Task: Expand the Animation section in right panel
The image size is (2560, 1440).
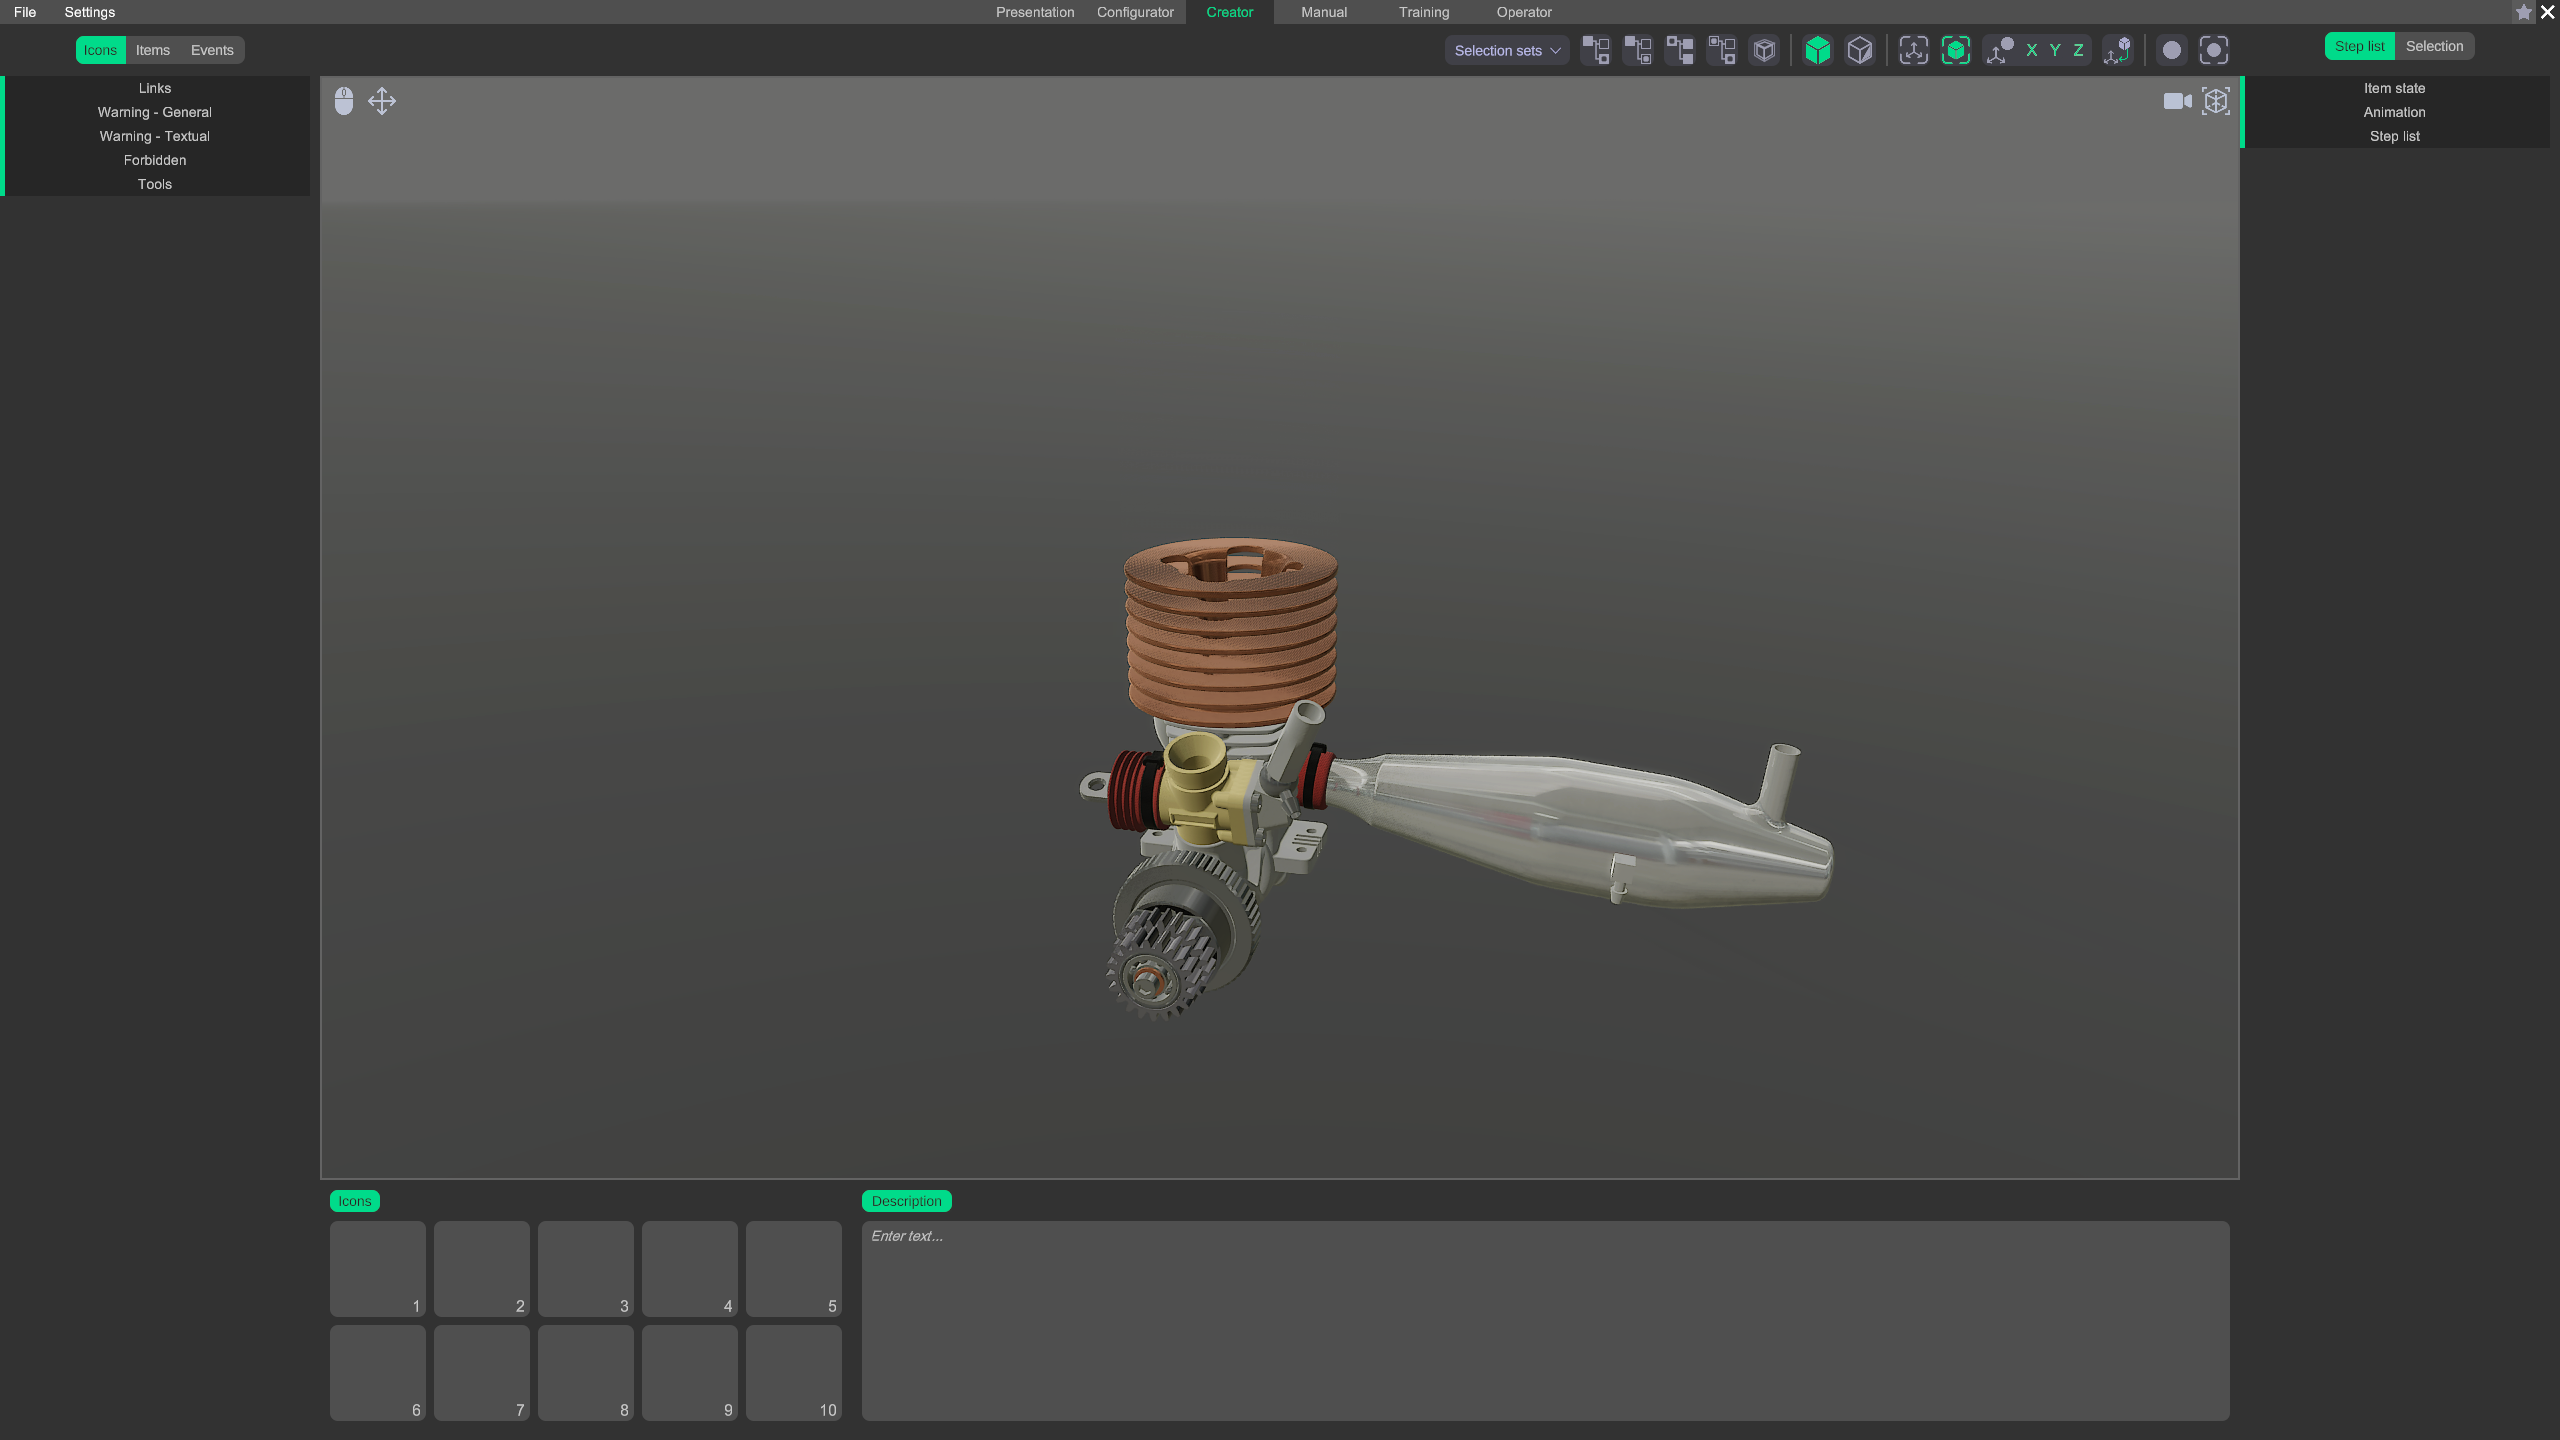Action: (x=2394, y=112)
